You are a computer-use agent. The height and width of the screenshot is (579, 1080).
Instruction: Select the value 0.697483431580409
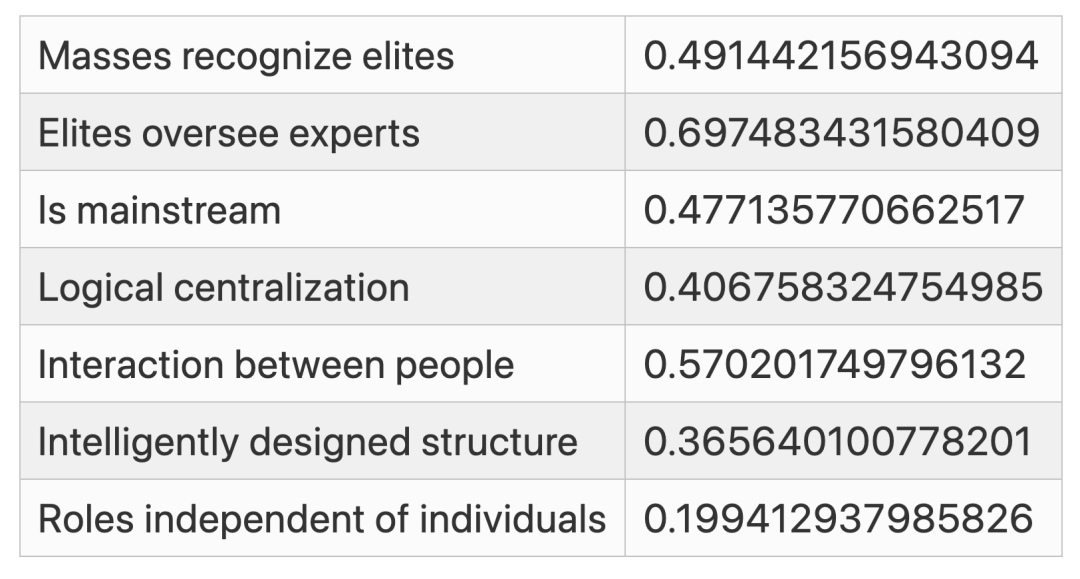(841, 133)
